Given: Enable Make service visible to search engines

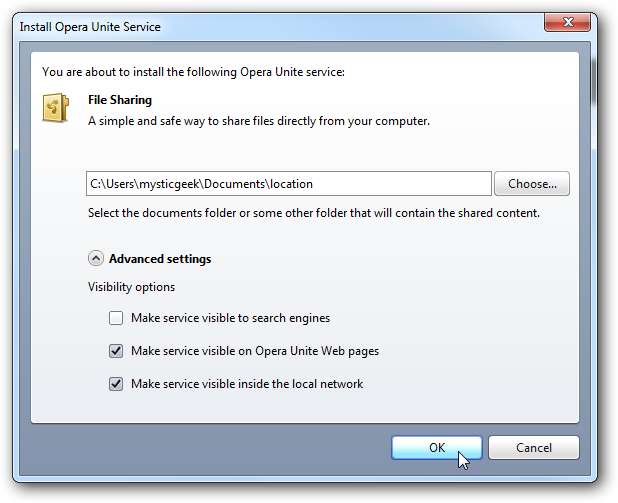Looking at the screenshot, I should pyautogui.click(x=116, y=318).
